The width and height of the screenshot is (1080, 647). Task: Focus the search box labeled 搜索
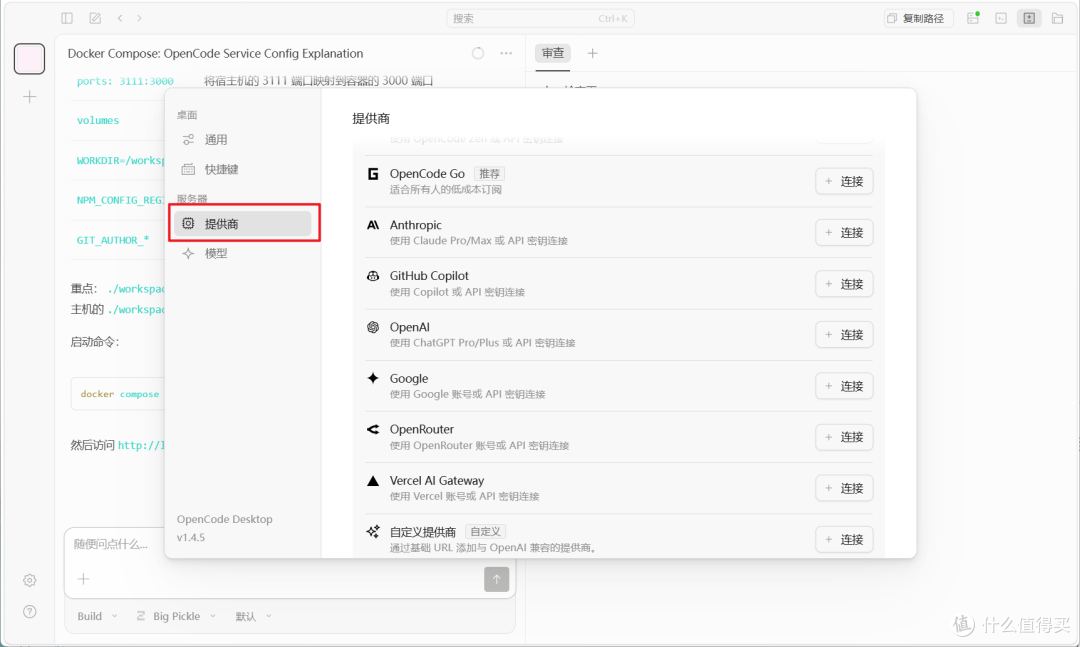pyautogui.click(x=540, y=19)
